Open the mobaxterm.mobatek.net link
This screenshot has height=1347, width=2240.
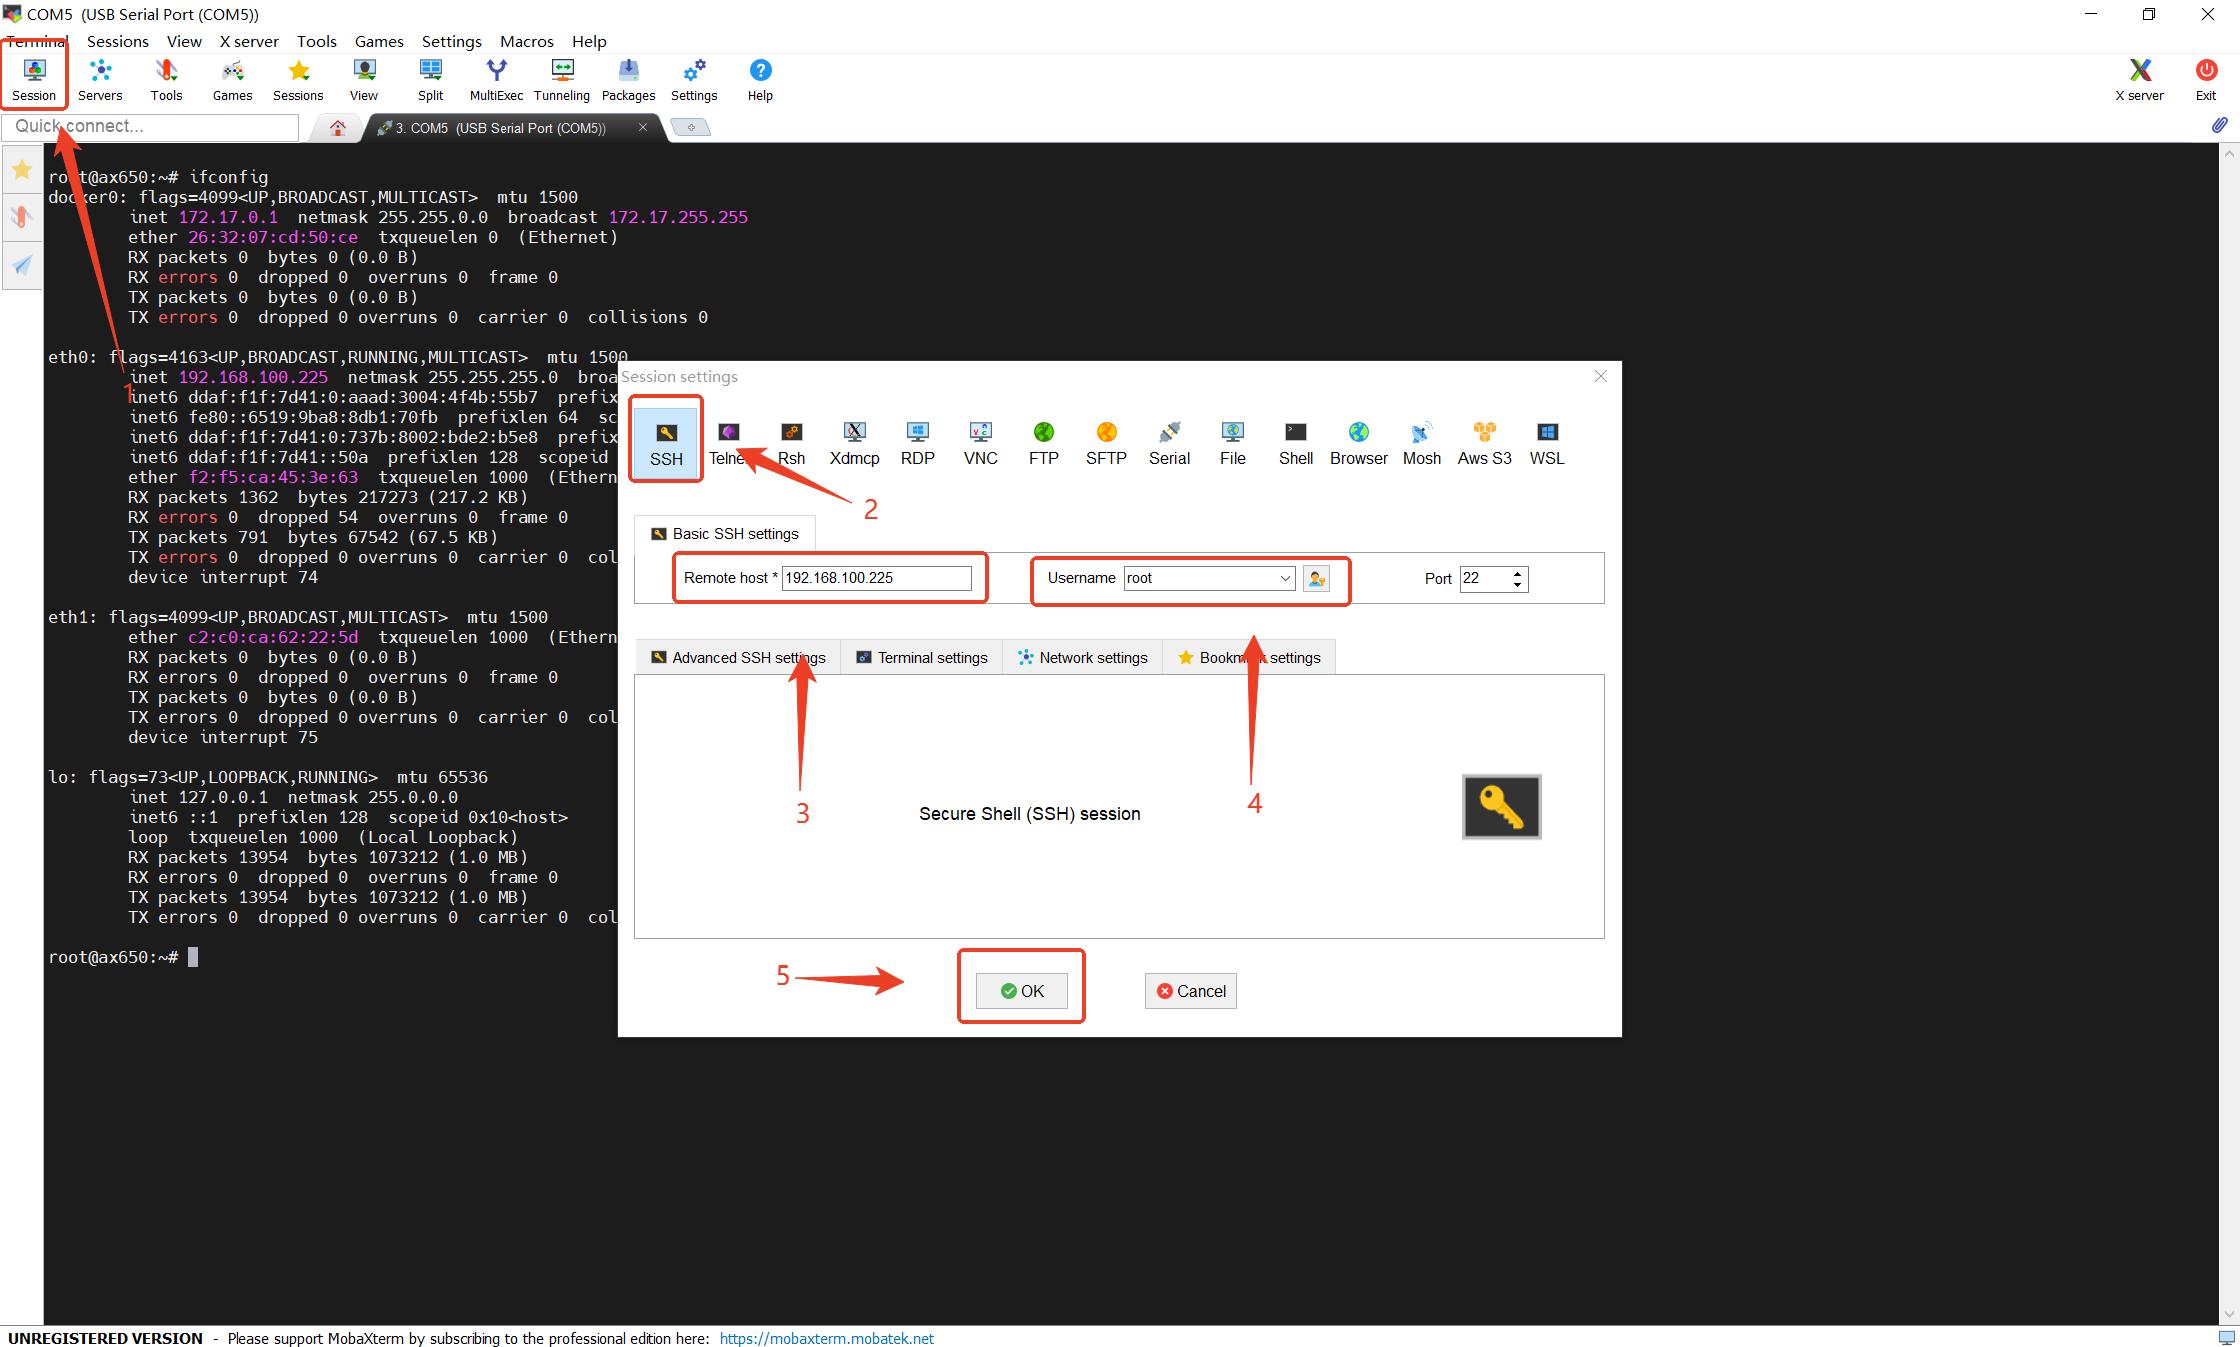(826, 1338)
